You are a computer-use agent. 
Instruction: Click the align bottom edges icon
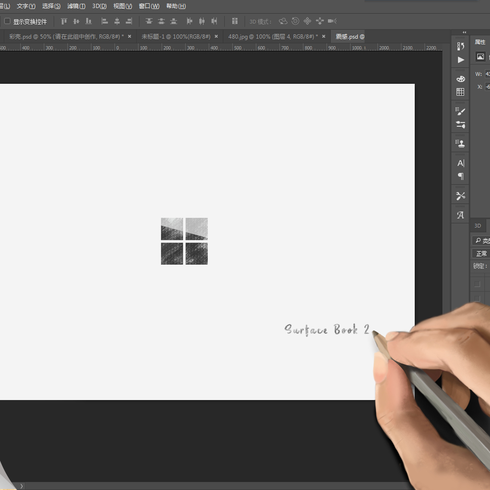[88, 21]
